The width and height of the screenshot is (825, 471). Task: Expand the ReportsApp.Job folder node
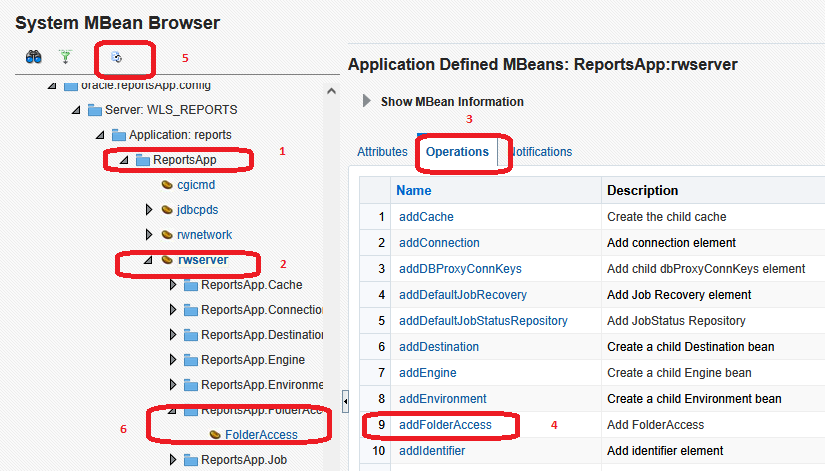pos(173,460)
